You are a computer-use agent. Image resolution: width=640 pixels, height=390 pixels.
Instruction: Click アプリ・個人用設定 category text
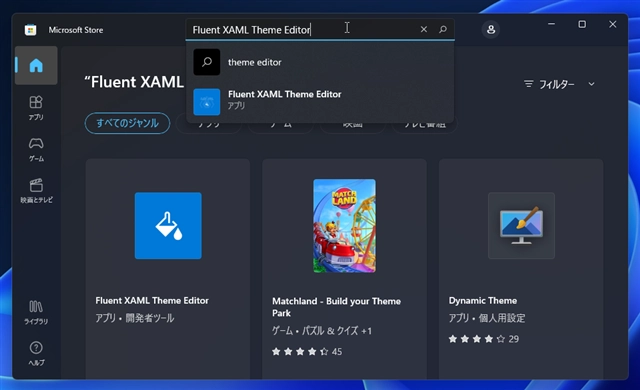[487, 318]
